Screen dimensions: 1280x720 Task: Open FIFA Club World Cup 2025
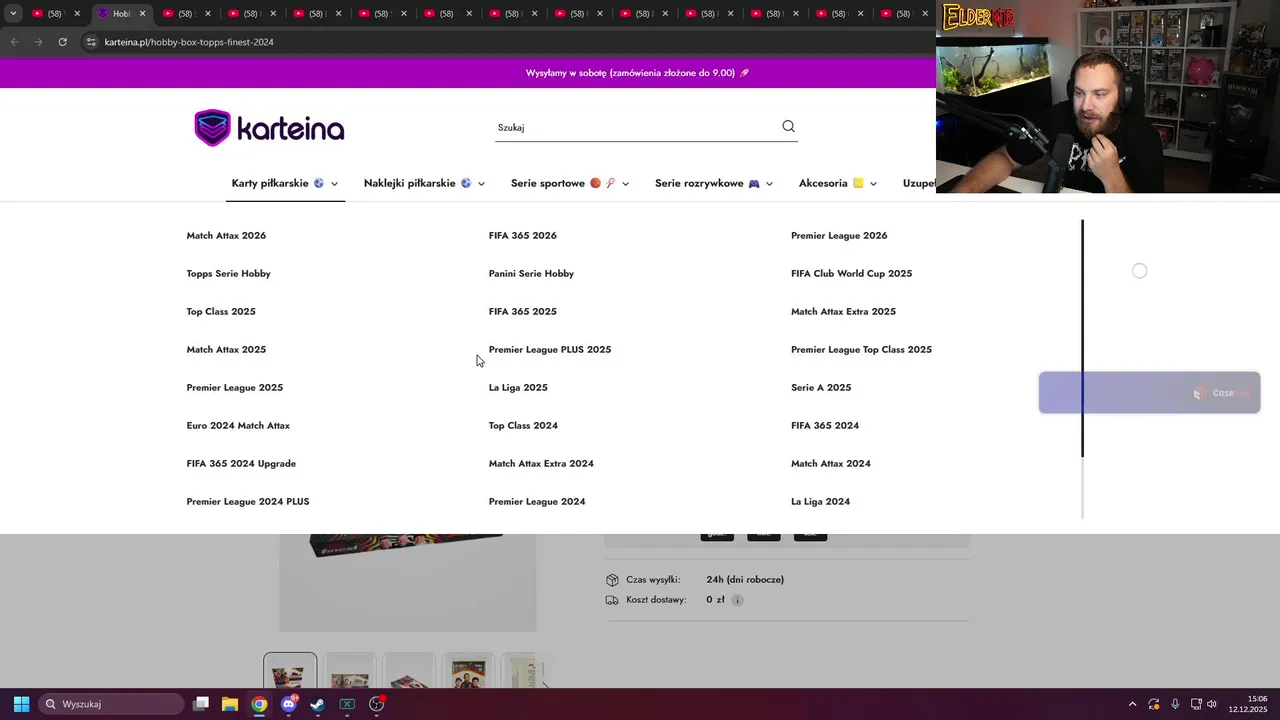tap(851, 274)
